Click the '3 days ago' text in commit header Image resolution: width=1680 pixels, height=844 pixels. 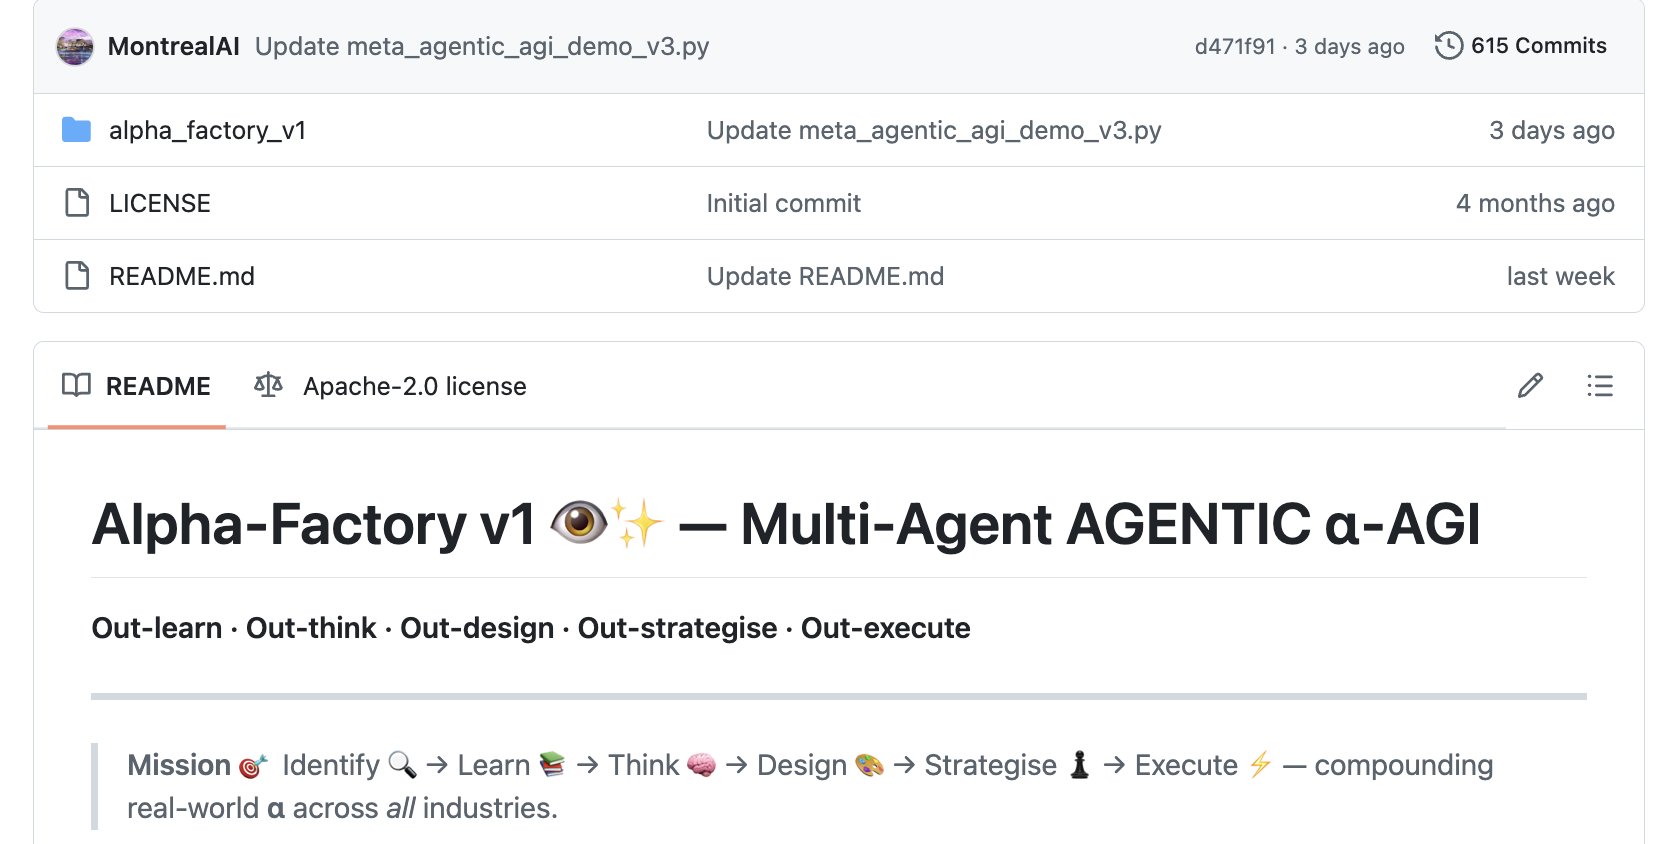pyautogui.click(x=1349, y=47)
